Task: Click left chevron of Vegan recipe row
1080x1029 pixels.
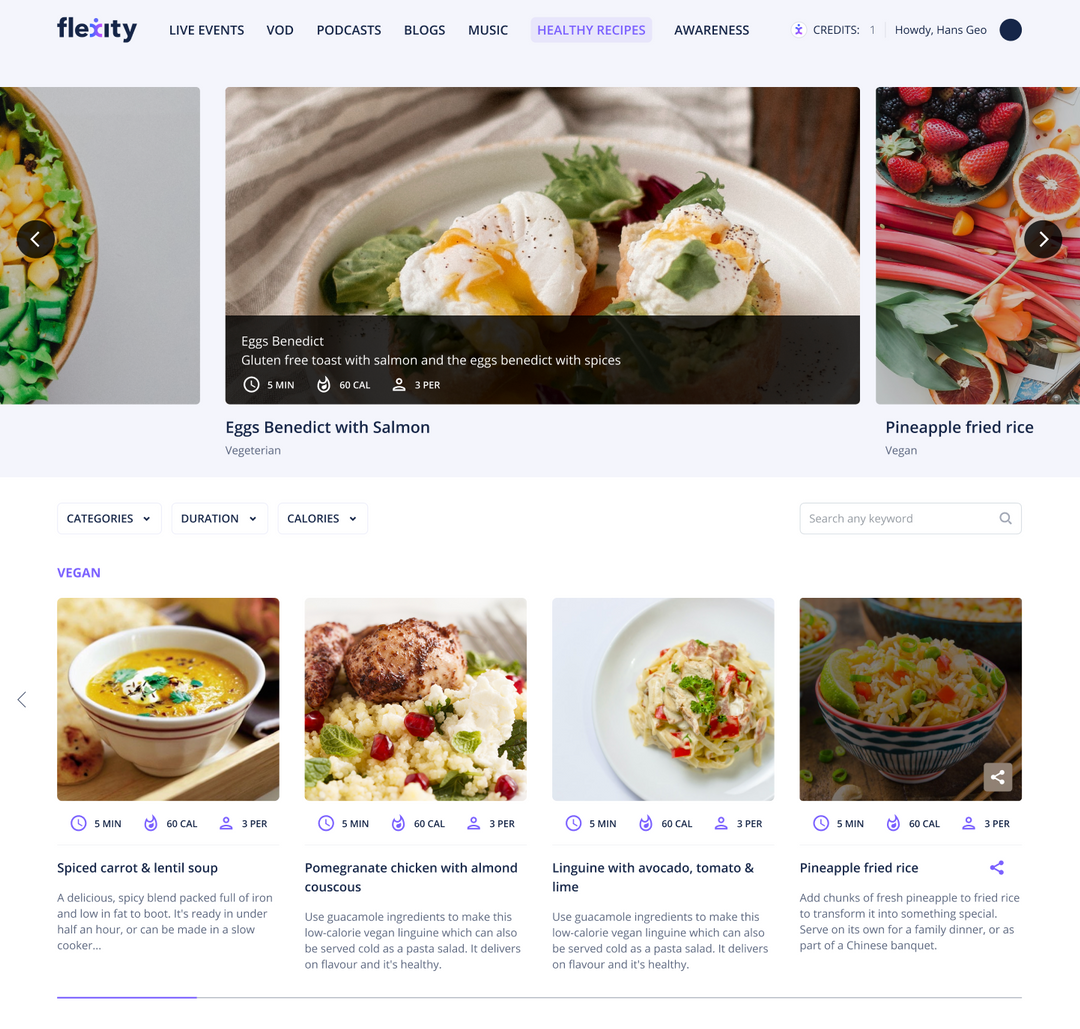Action: pyautogui.click(x=22, y=700)
